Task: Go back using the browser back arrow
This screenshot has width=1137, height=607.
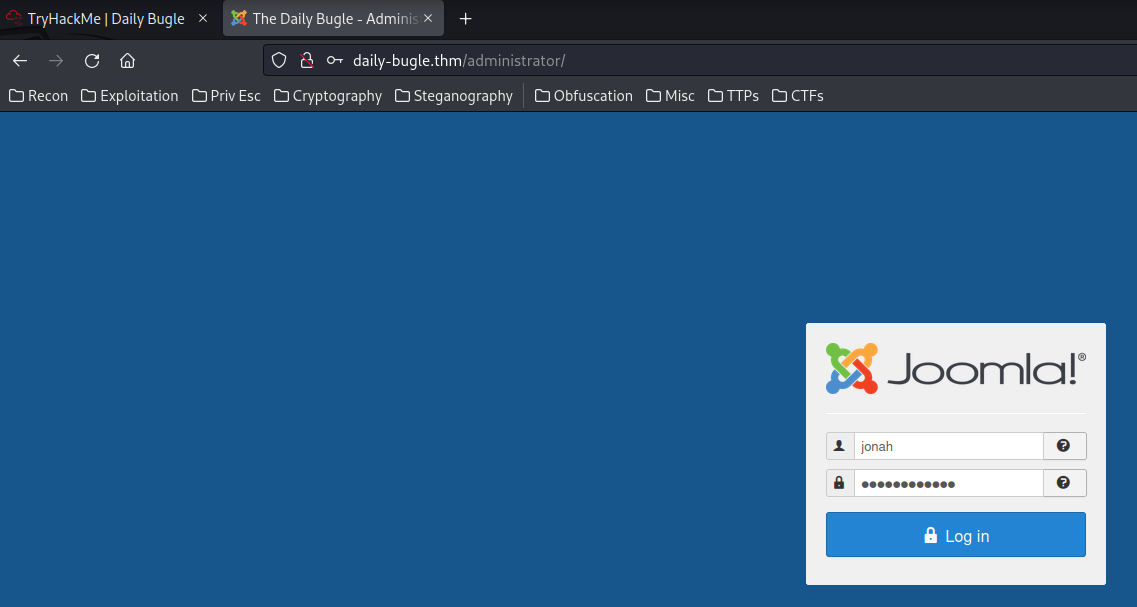Action: point(20,60)
